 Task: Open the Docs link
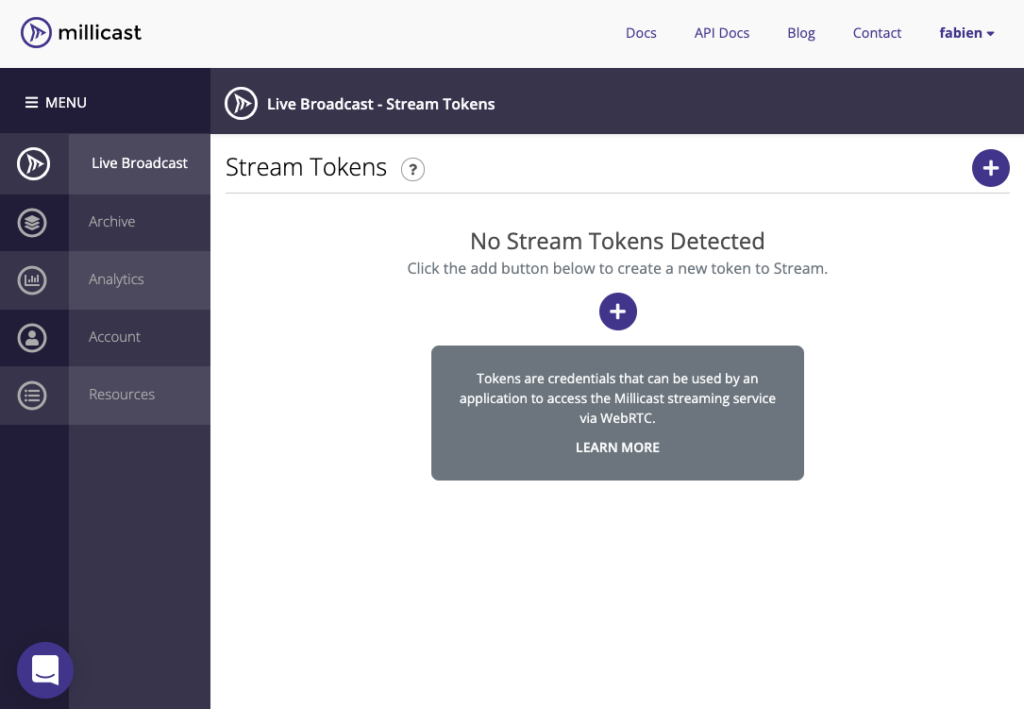click(641, 33)
